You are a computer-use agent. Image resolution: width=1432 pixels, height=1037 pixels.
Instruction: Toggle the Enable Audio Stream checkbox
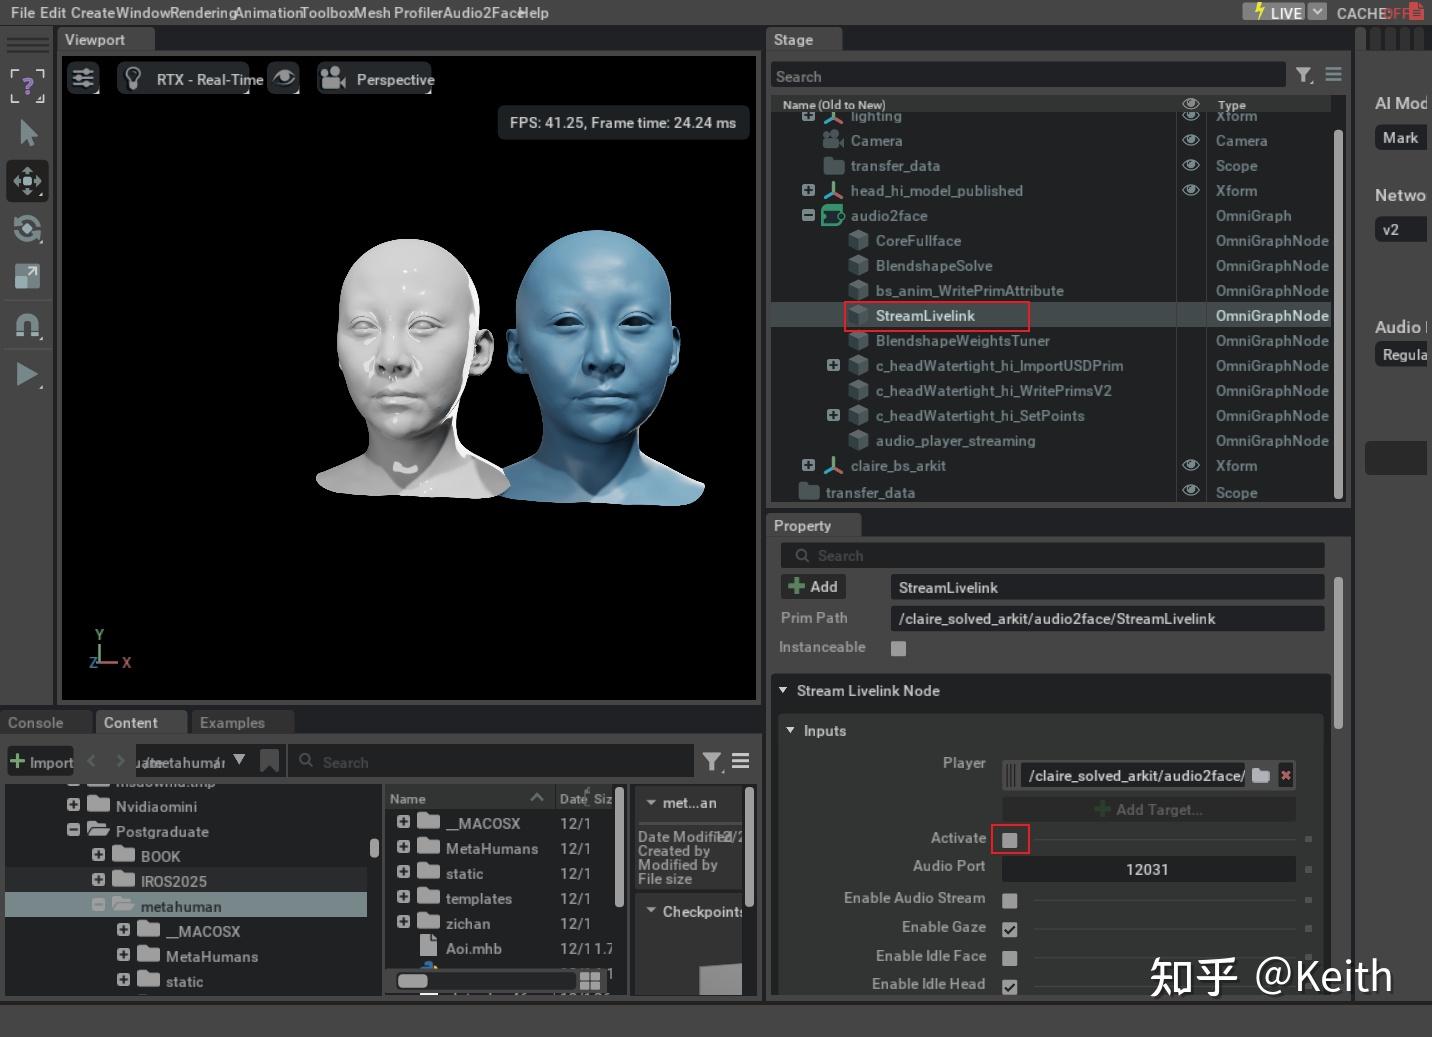tap(1009, 899)
